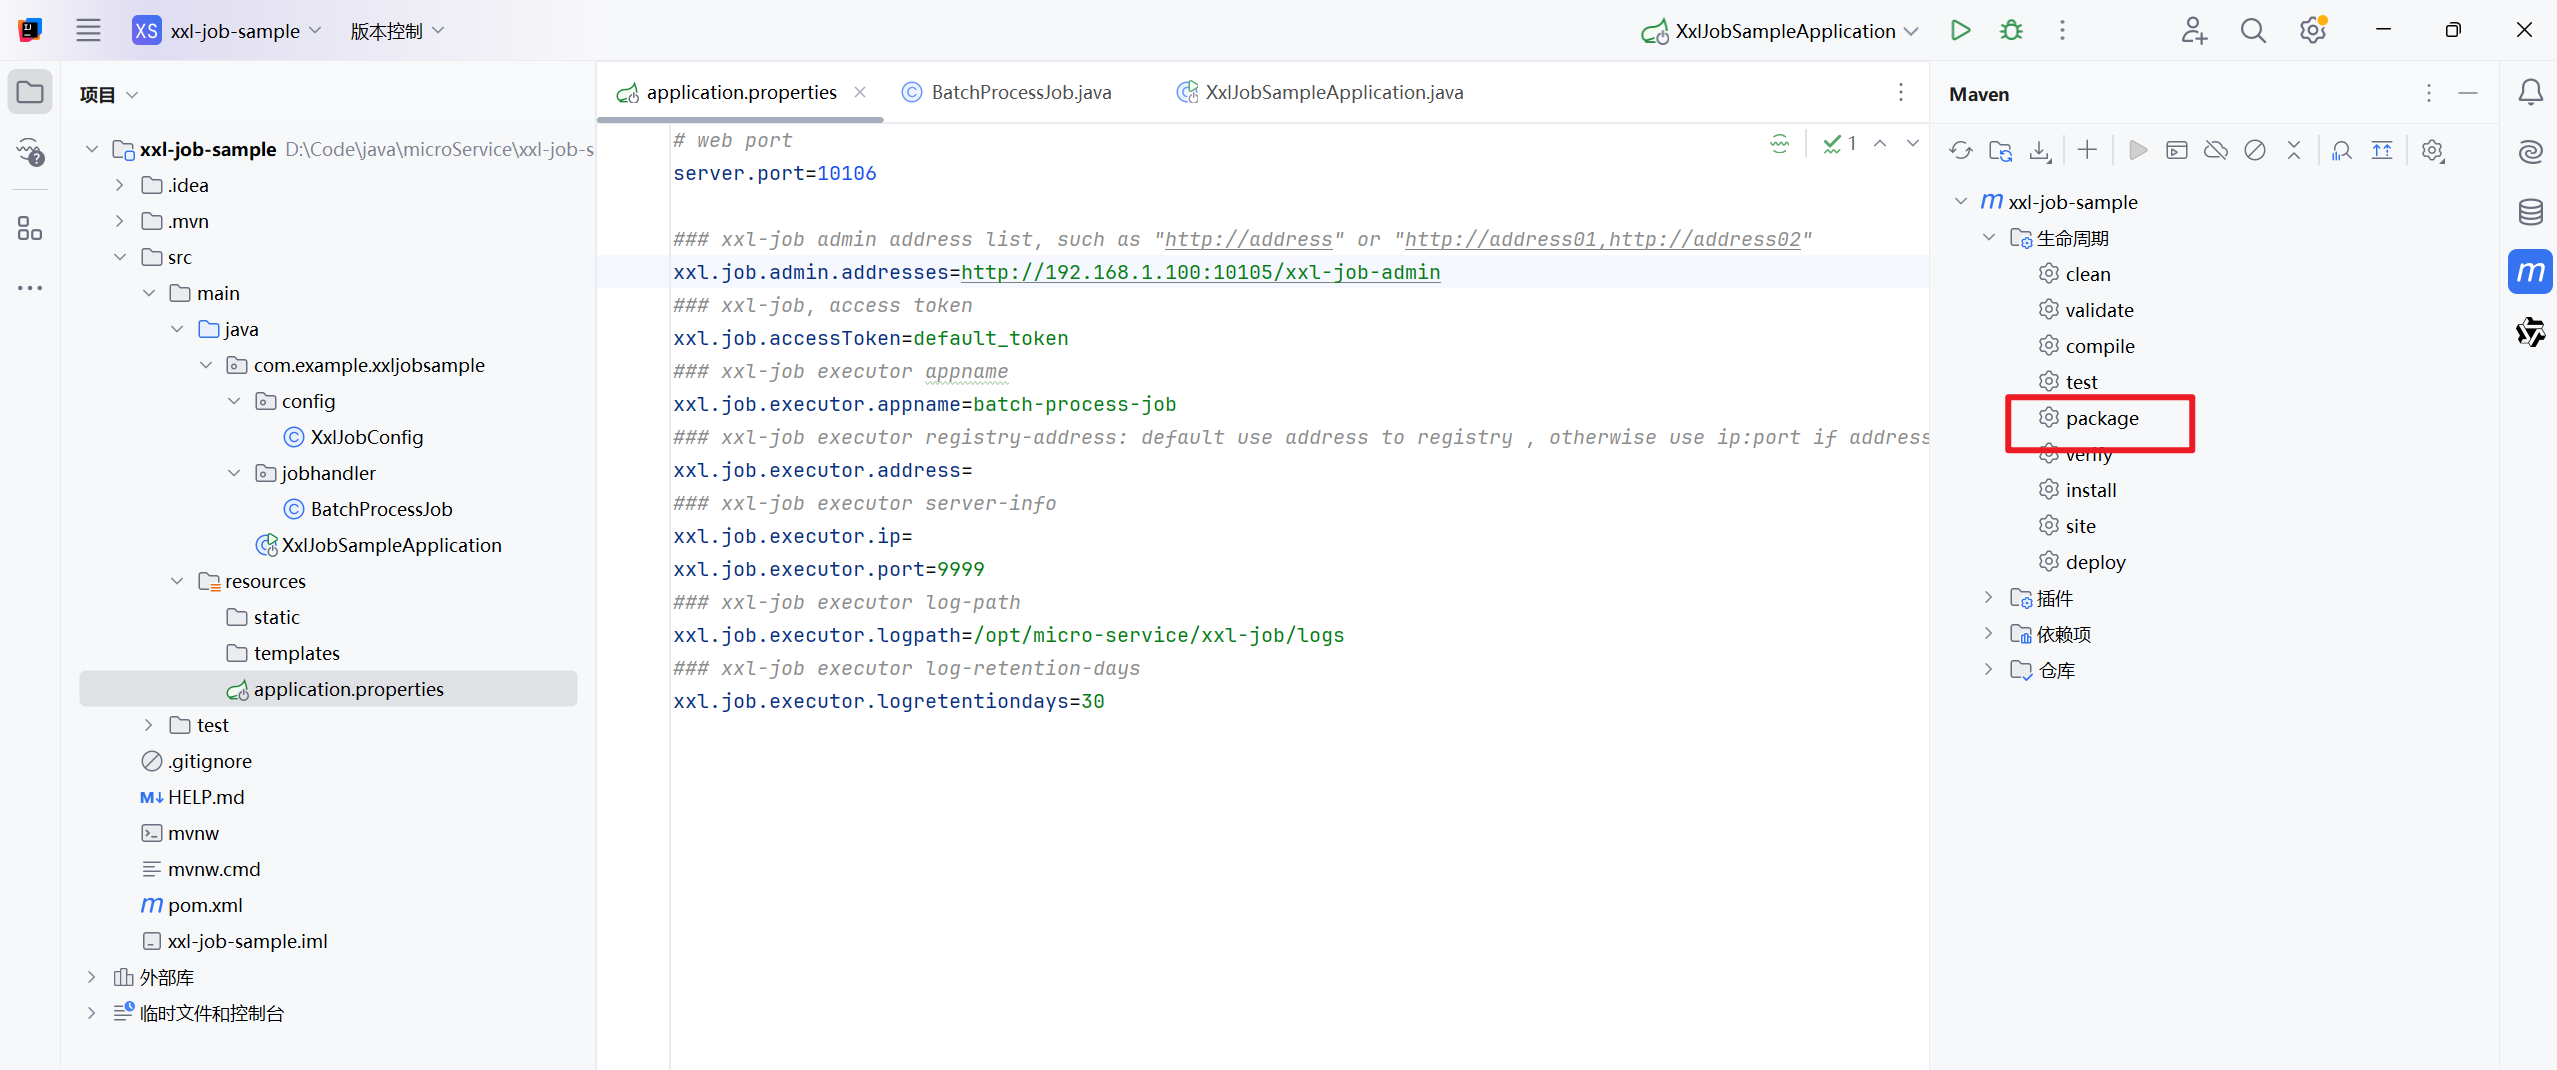Jump to next highlighted problem arrow
Image resolution: width=2557 pixels, height=1070 pixels.
1913,143
